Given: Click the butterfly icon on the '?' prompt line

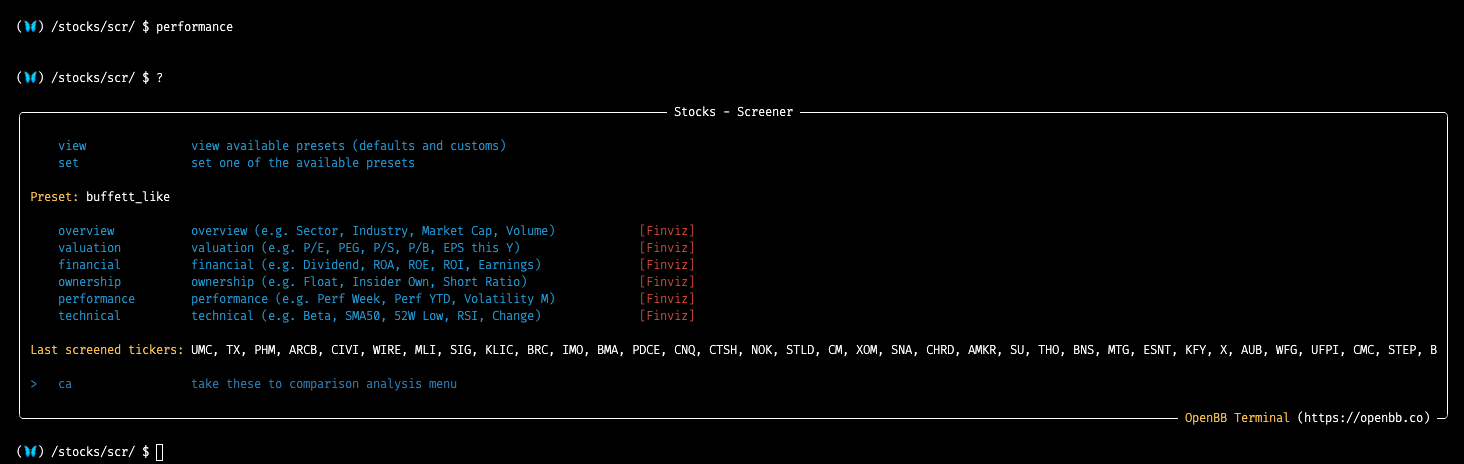Looking at the screenshot, I should (30, 77).
